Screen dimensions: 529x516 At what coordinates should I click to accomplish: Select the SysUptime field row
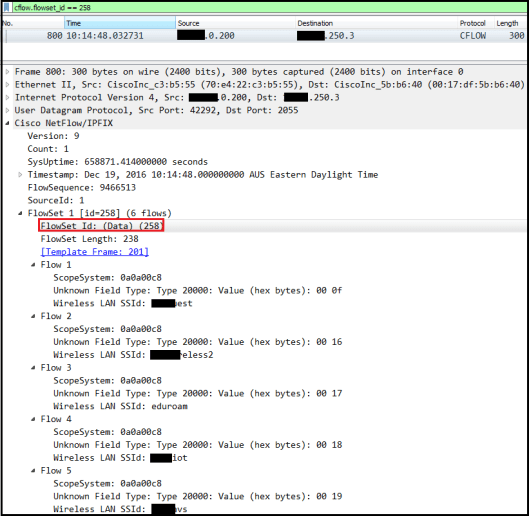pyautogui.click(x=117, y=162)
